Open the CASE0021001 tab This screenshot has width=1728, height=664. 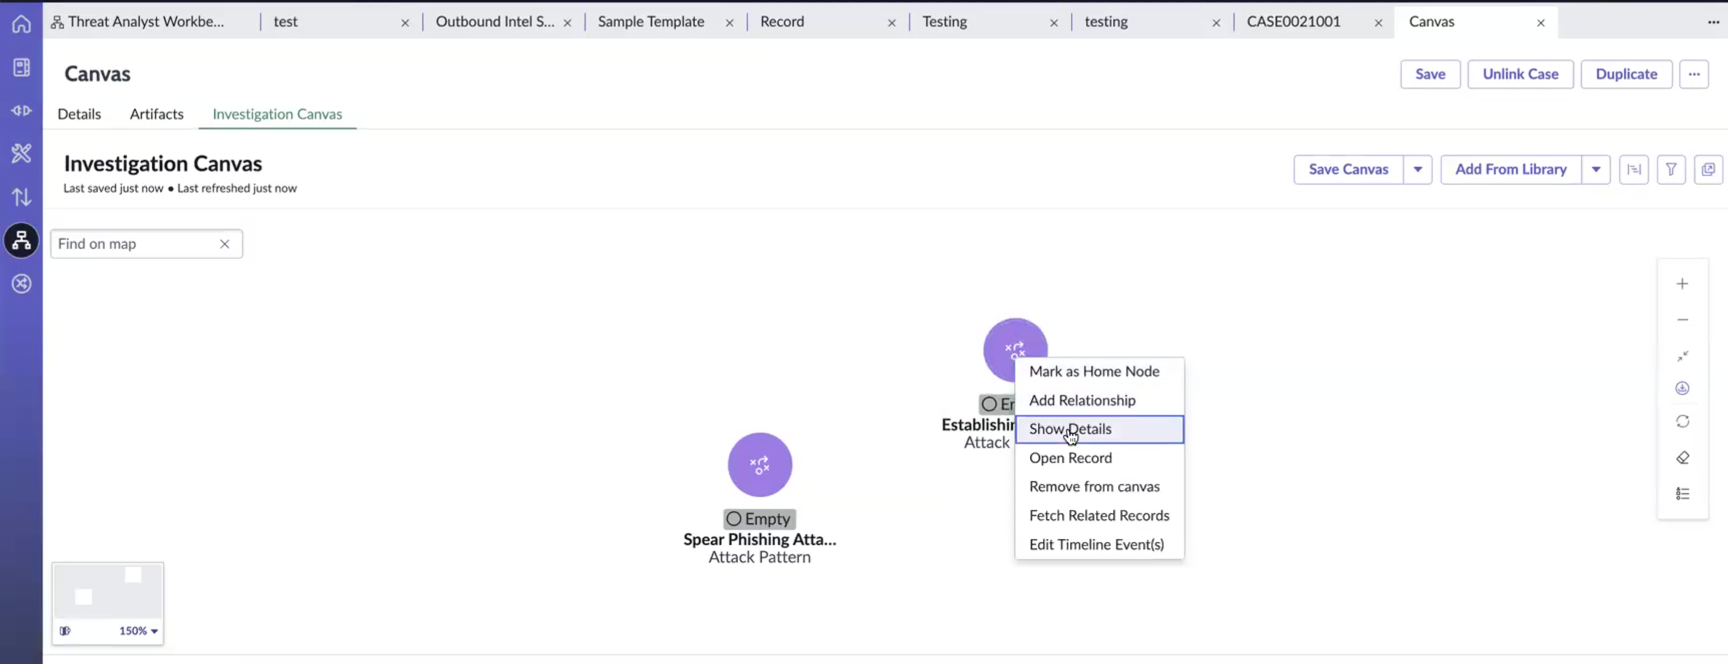pyautogui.click(x=1293, y=22)
